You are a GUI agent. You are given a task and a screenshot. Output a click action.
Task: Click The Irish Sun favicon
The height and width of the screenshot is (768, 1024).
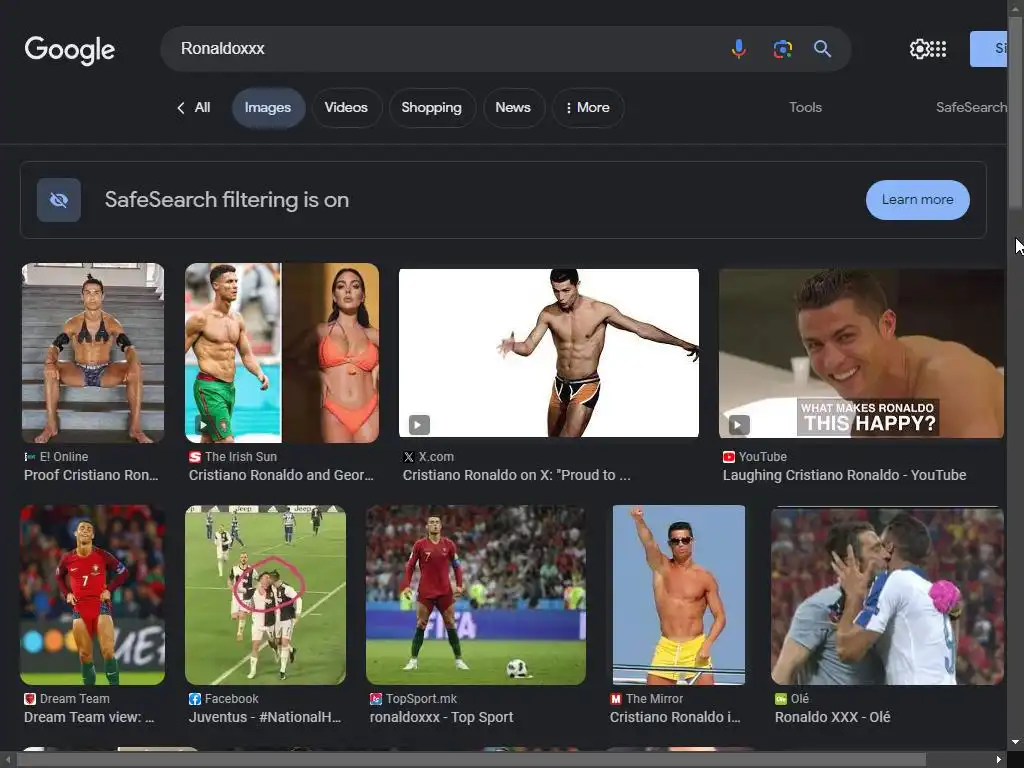pyautogui.click(x=195, y=456)
